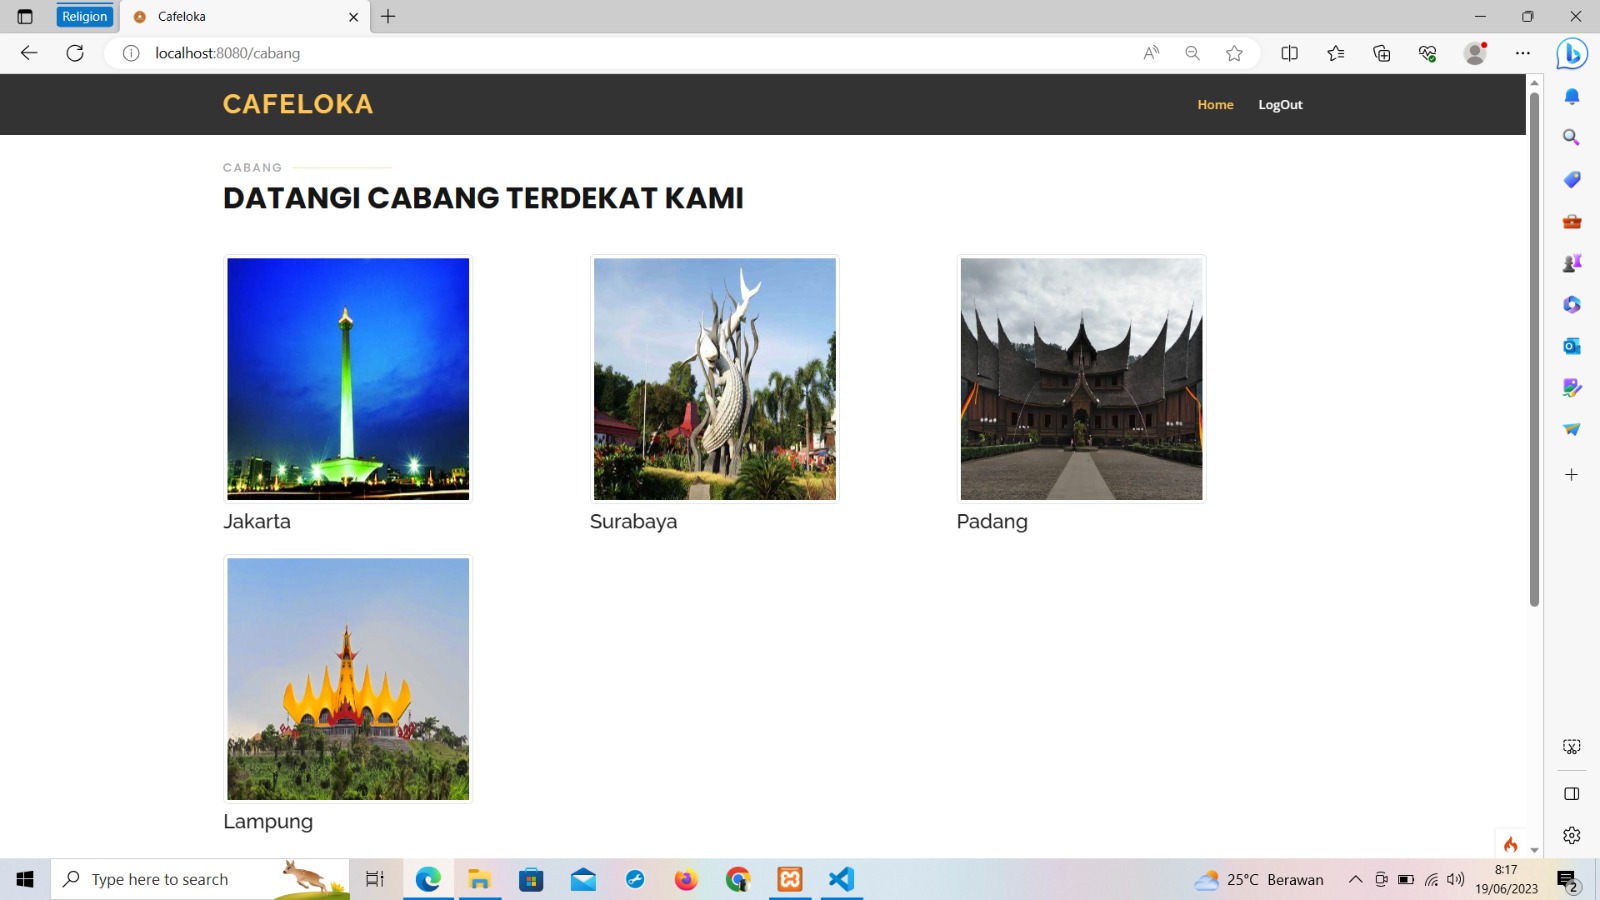Toggle favorite star for this page
This screenshot has height=900, width=1600.
point(1234,53)
